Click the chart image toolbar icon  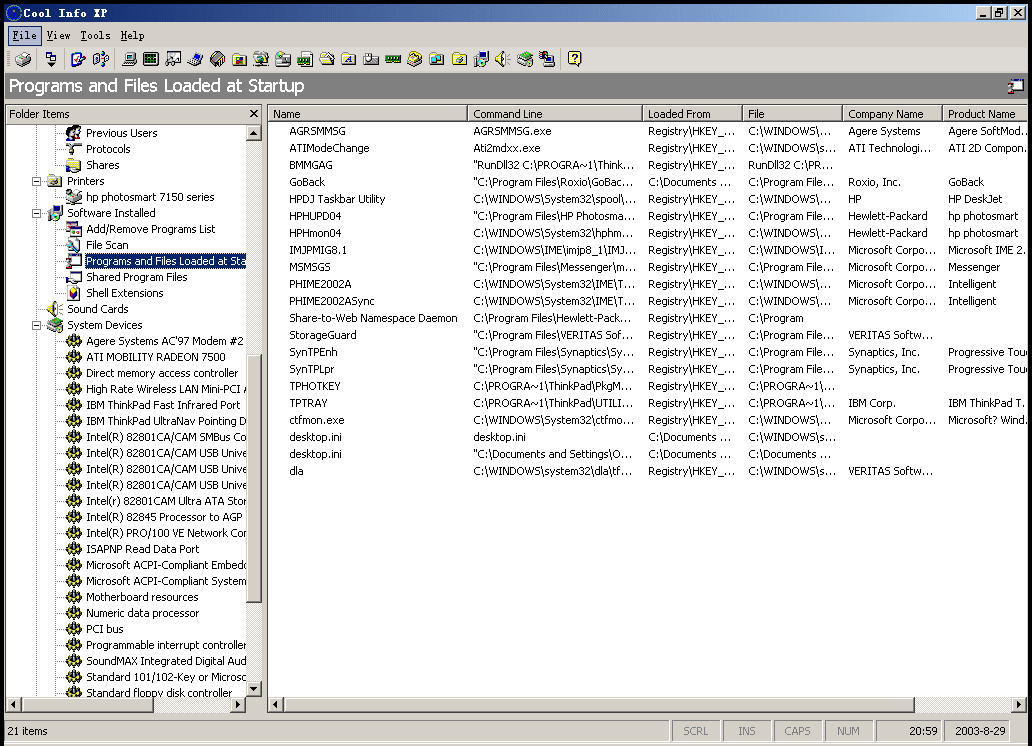pos(173,59)
